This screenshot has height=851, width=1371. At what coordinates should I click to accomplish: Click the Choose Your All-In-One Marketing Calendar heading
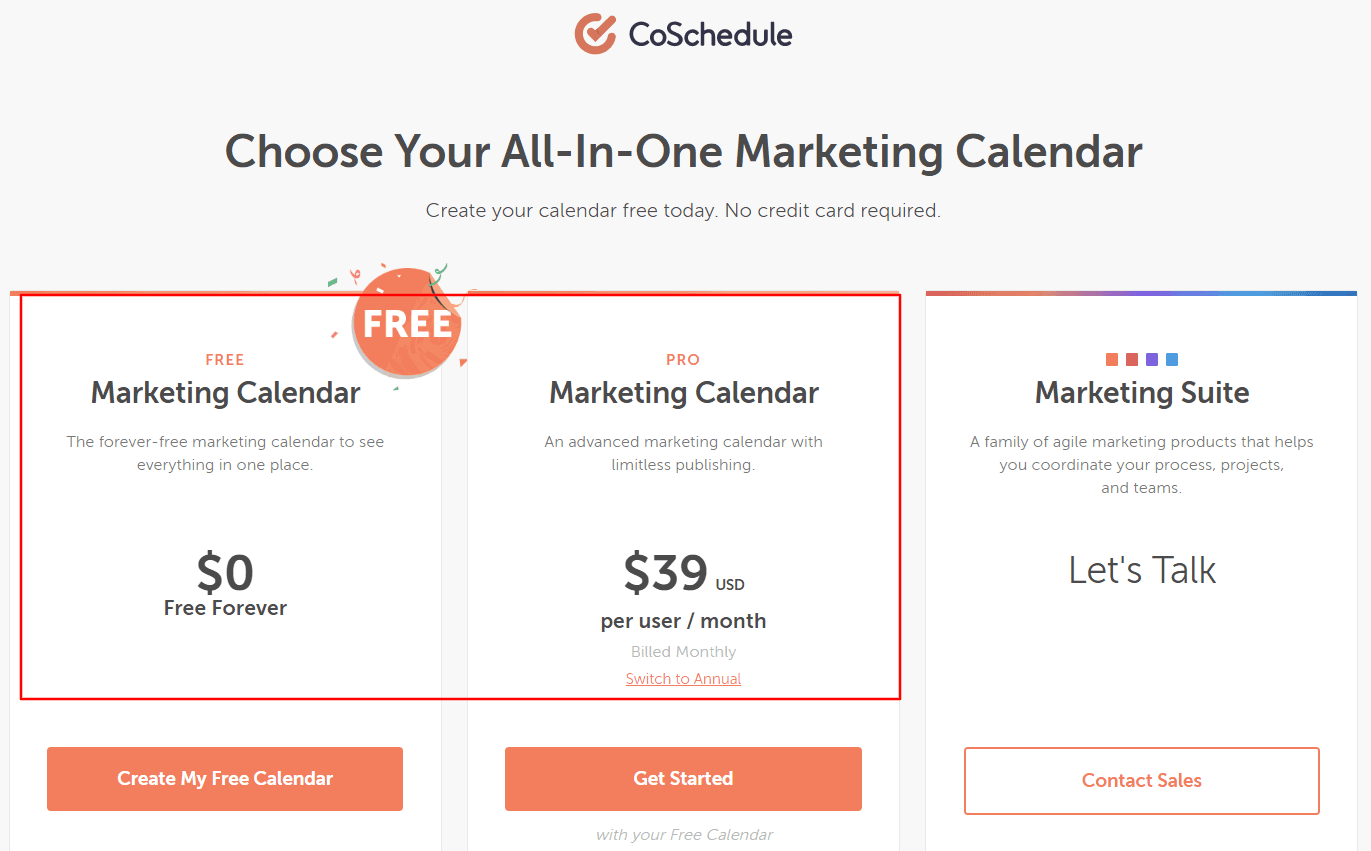pos(684,152)
